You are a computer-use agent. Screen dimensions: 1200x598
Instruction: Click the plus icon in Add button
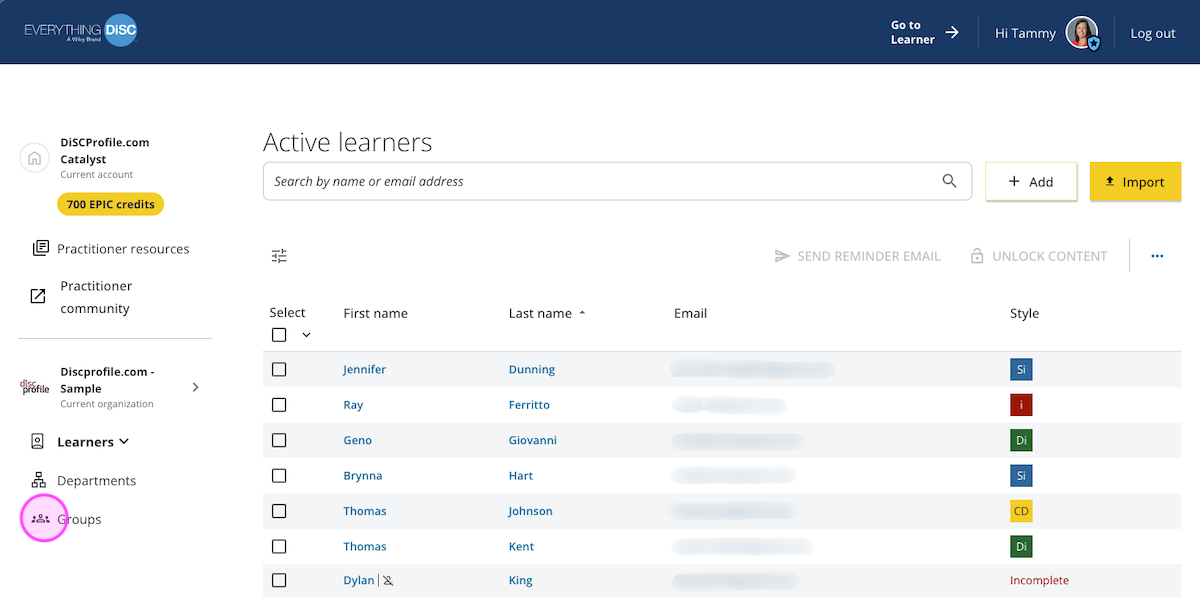click(1014, 181)
